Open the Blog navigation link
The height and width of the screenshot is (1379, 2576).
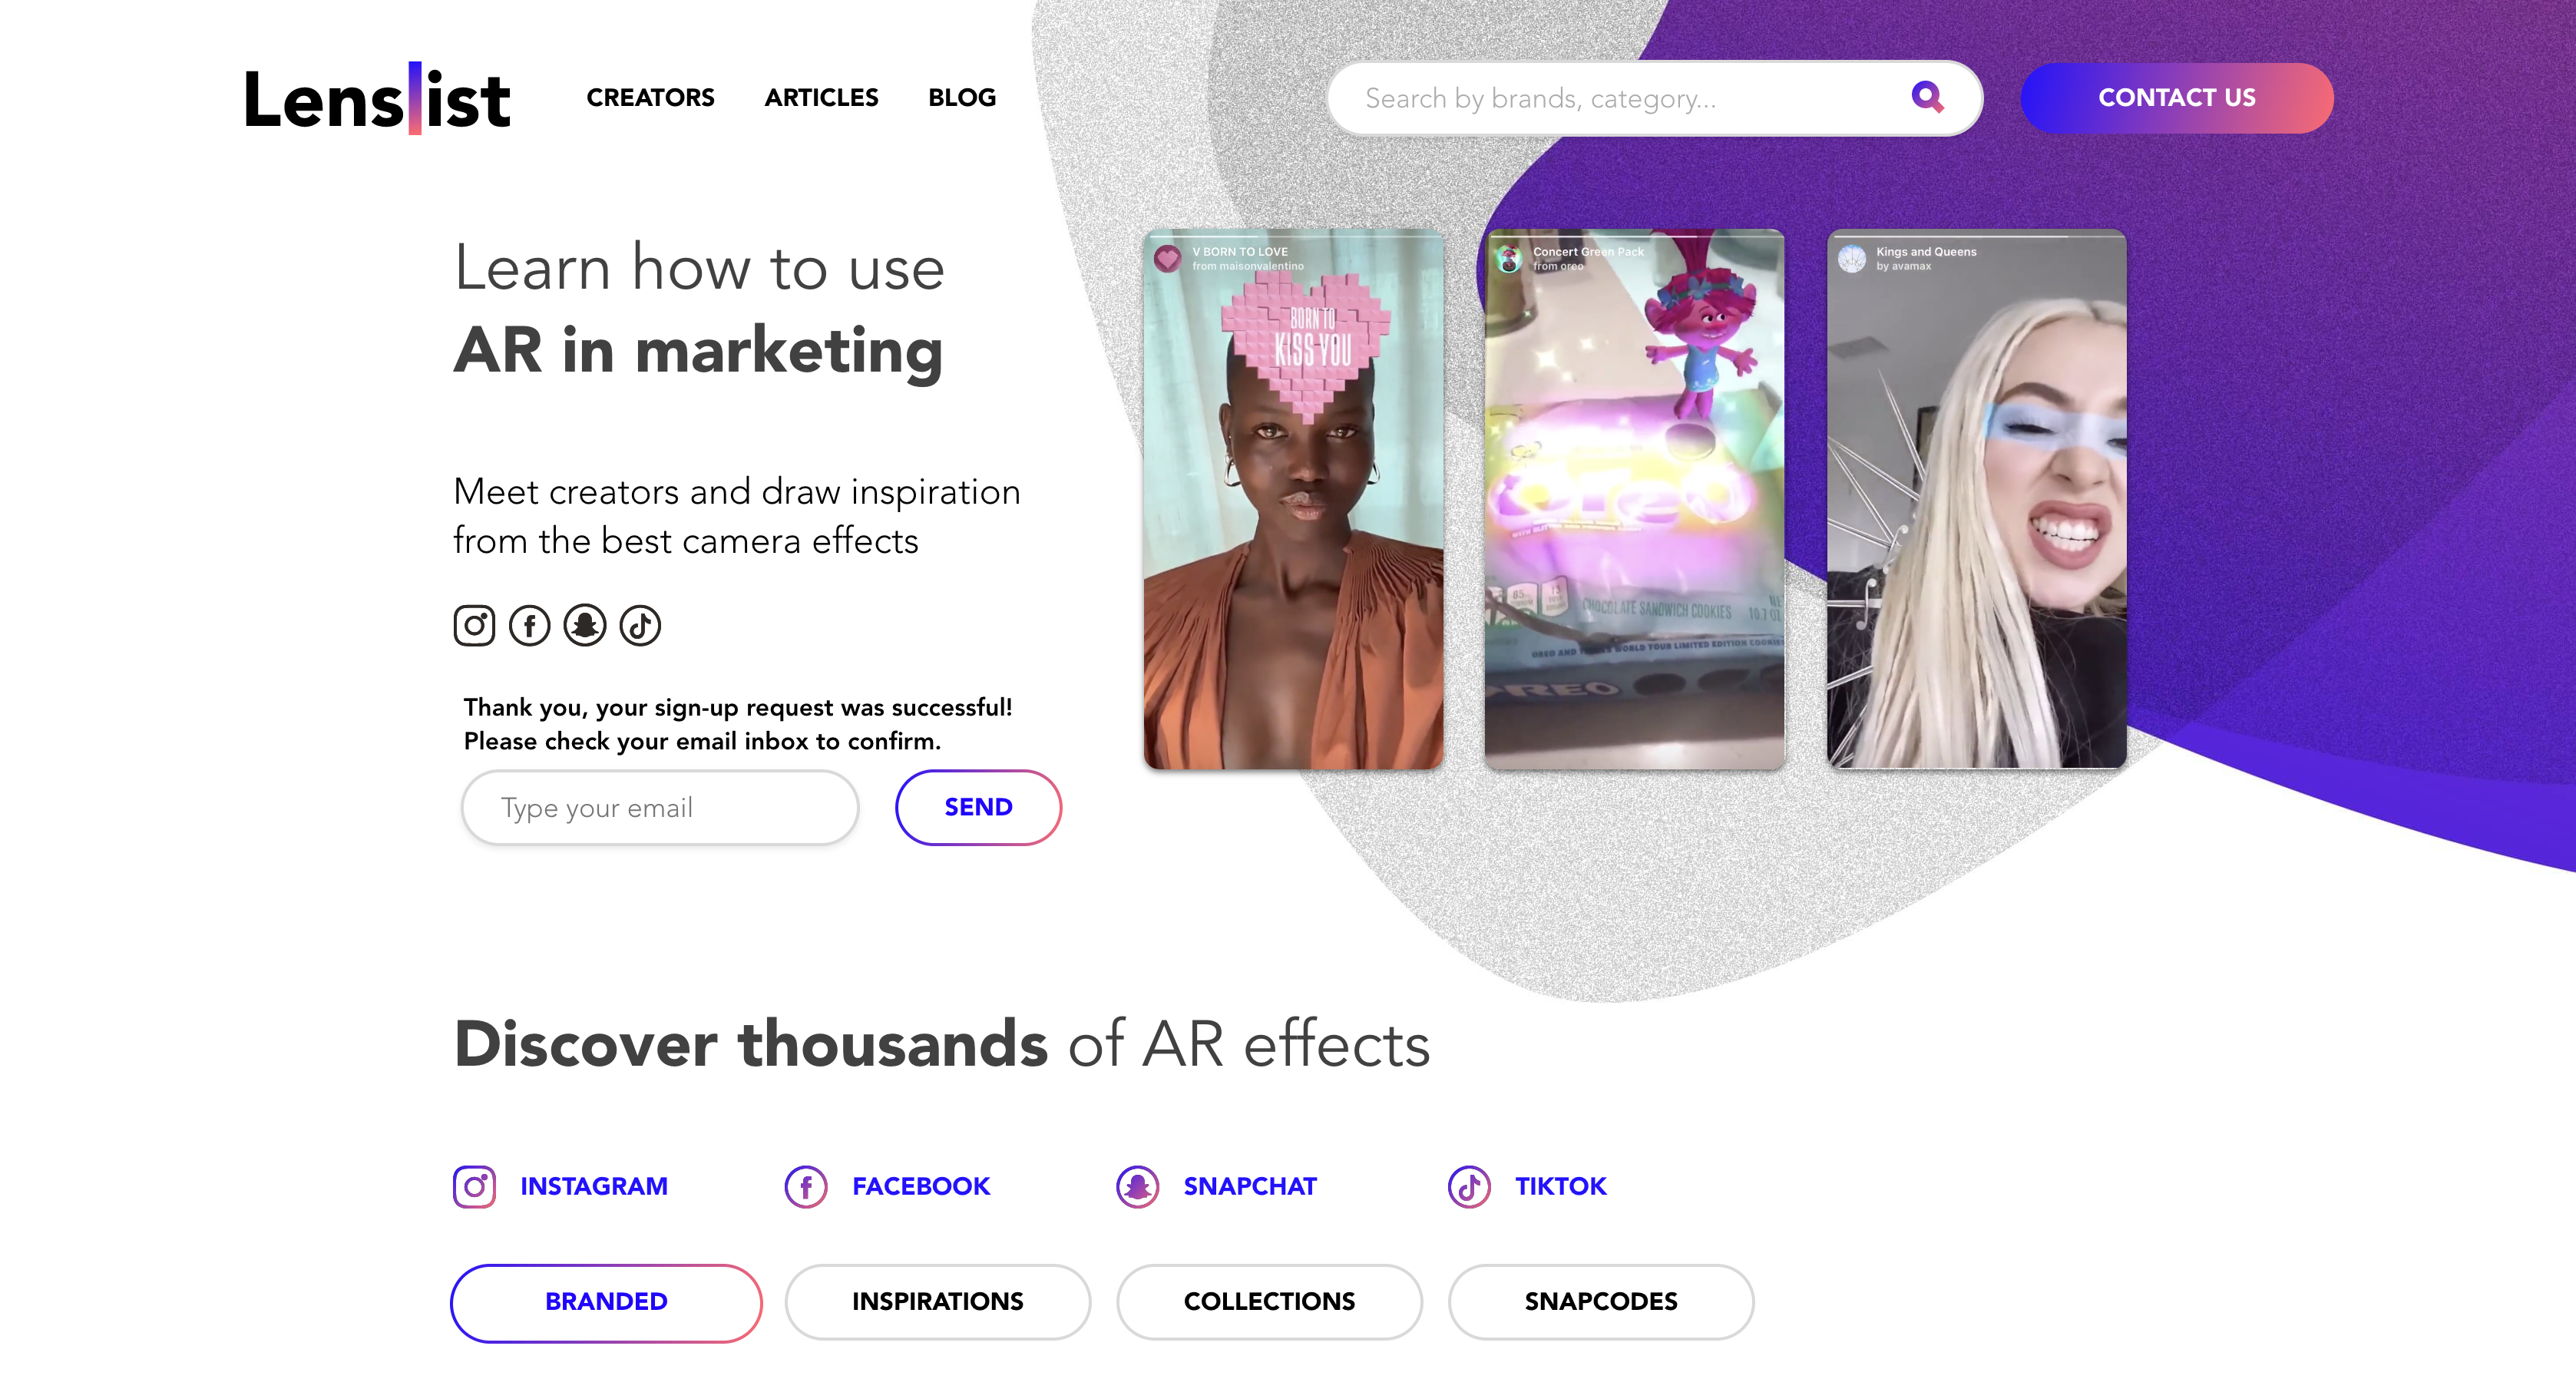tap(961, 98)
